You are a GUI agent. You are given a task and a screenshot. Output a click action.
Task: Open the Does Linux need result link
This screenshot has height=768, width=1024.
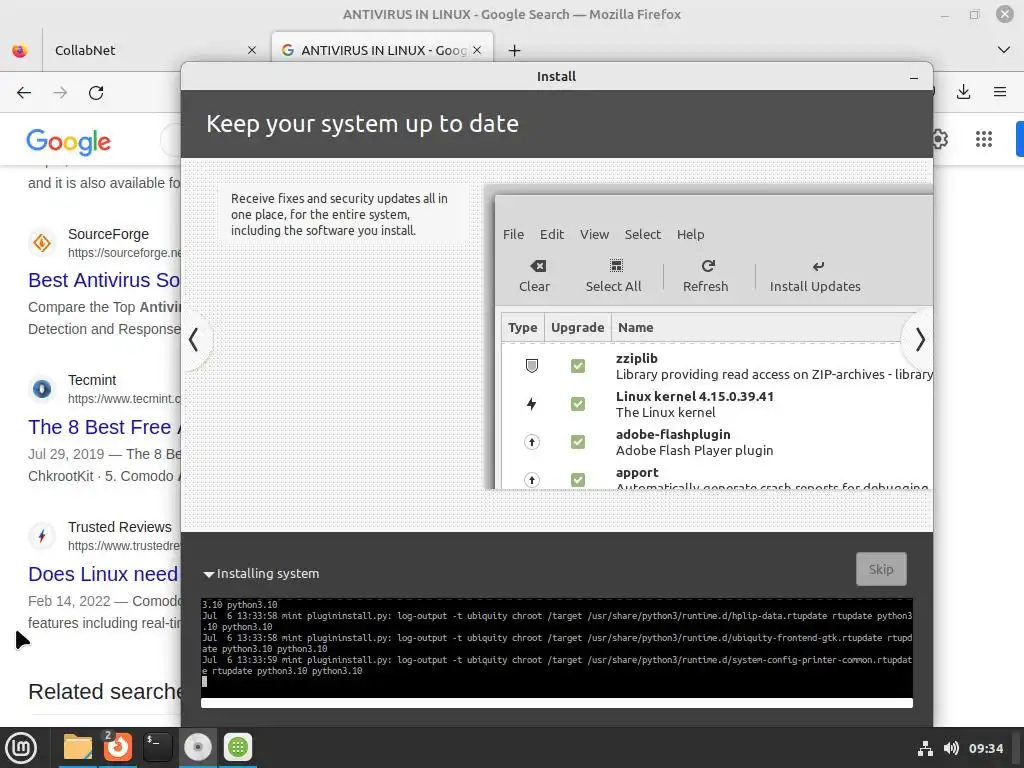coord(104,574)
